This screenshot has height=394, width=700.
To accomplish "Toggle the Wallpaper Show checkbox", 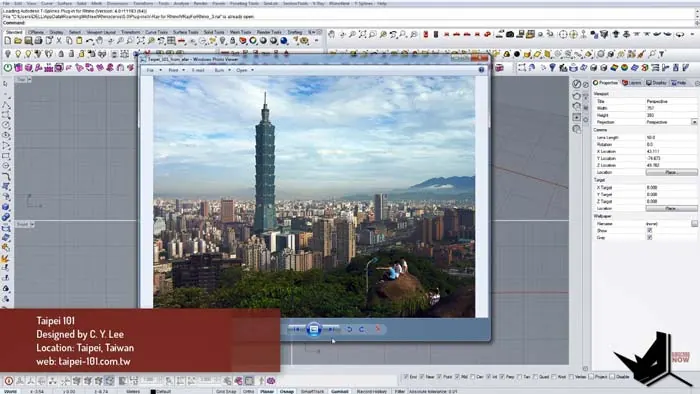I will (x=650, y=231).
